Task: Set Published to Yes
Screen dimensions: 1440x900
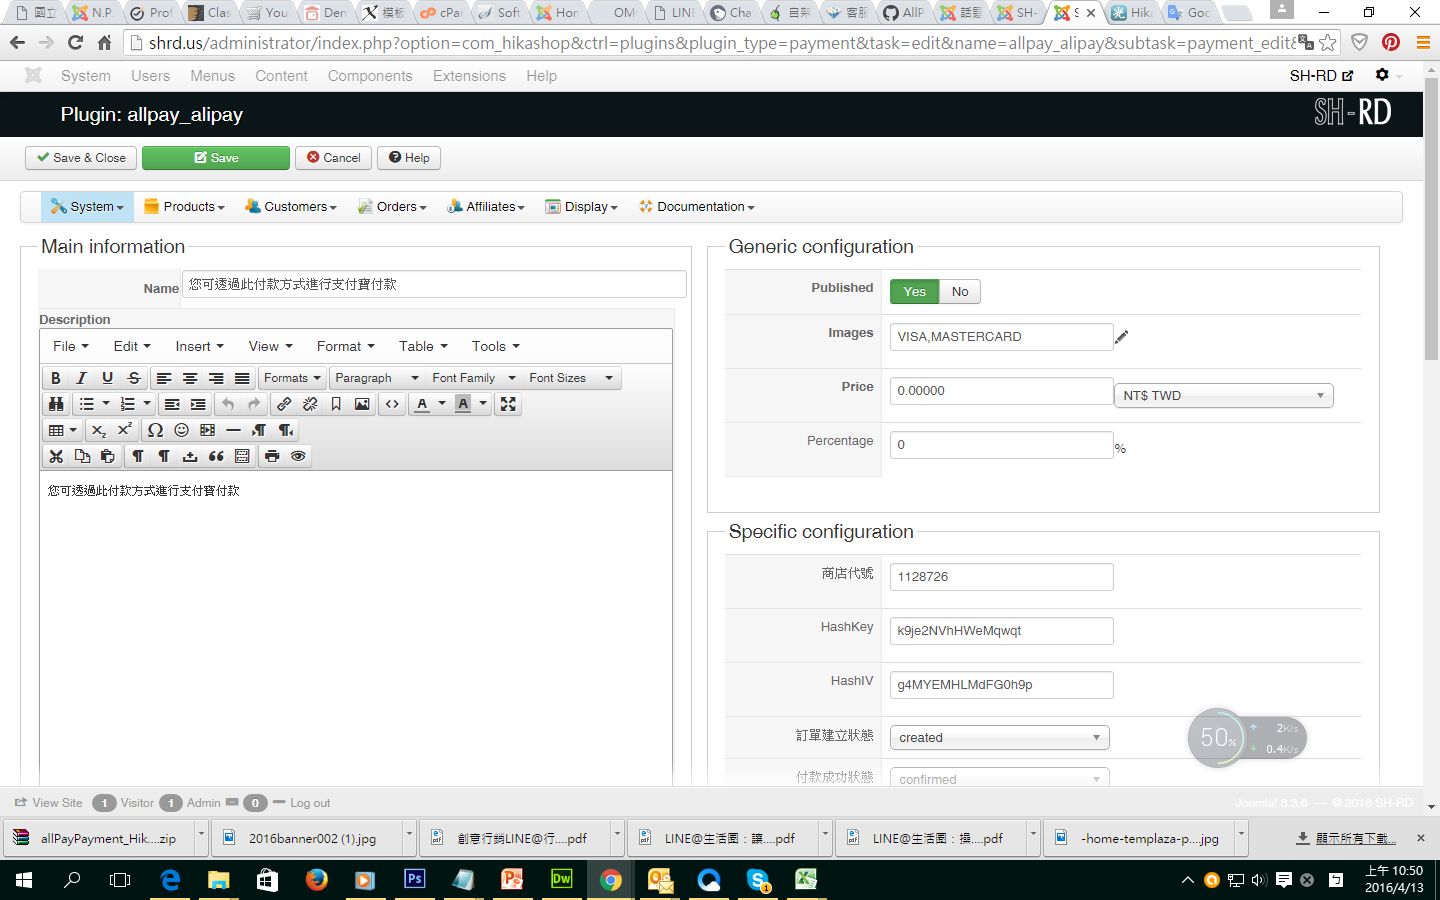Action: (915, 291)
